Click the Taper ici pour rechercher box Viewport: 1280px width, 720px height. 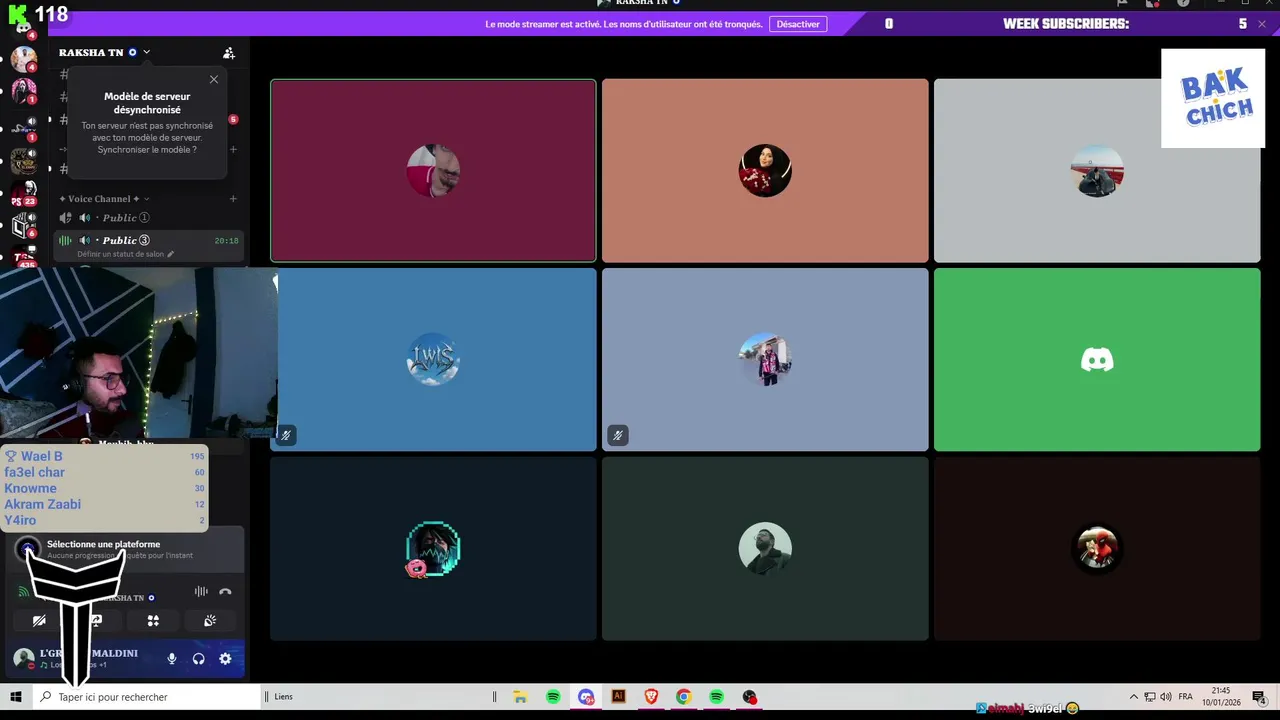tap(145, 697)
